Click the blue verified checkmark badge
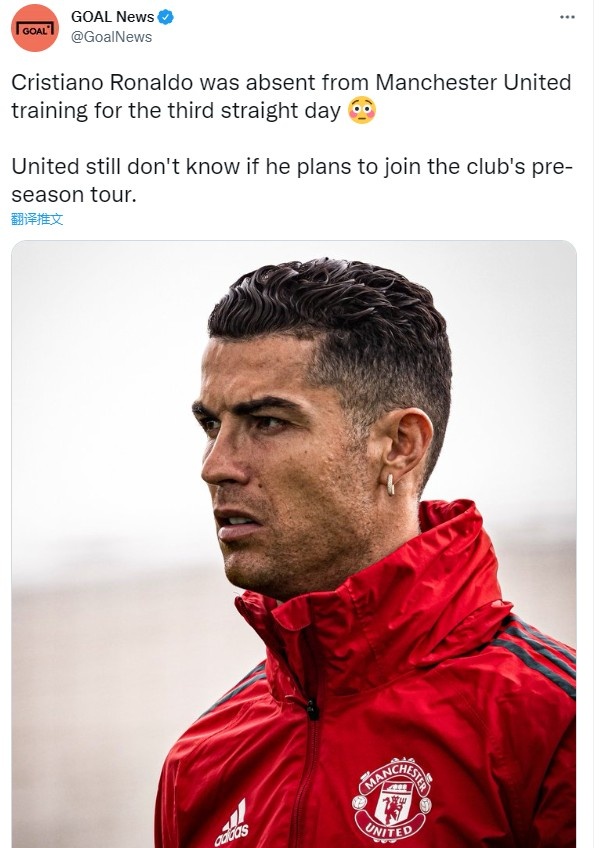 166,17
